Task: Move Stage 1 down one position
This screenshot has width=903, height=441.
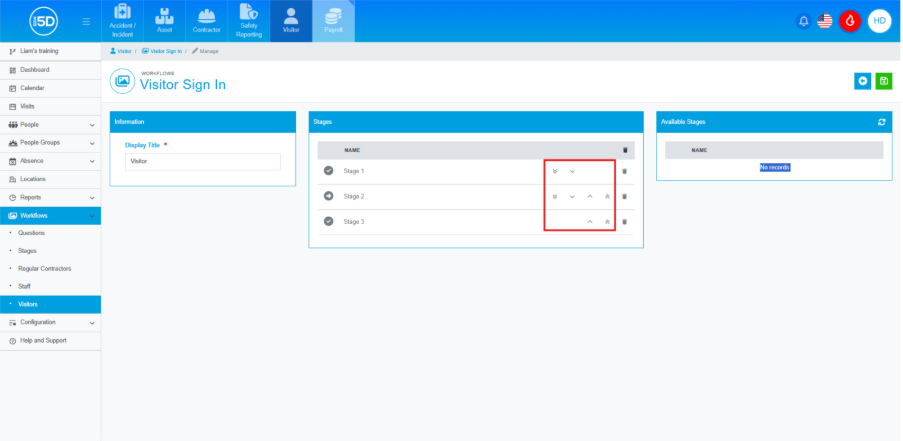Action: (572, 171)
